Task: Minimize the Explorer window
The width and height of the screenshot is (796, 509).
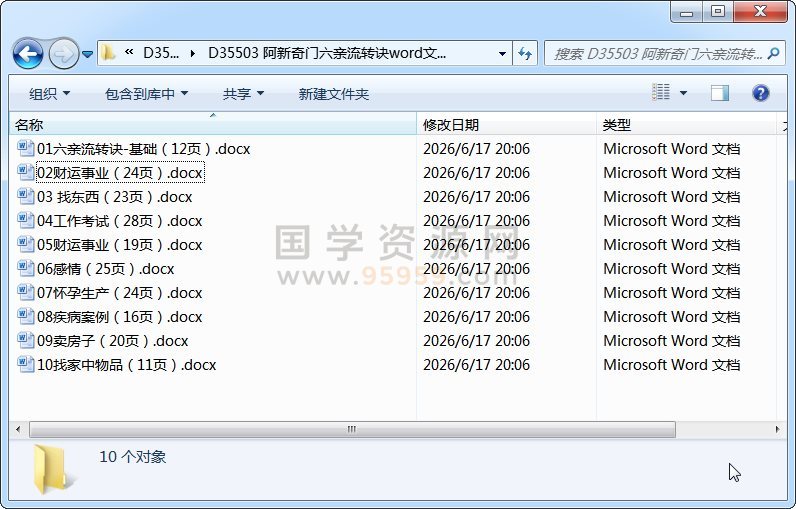Action: [686, 12]
